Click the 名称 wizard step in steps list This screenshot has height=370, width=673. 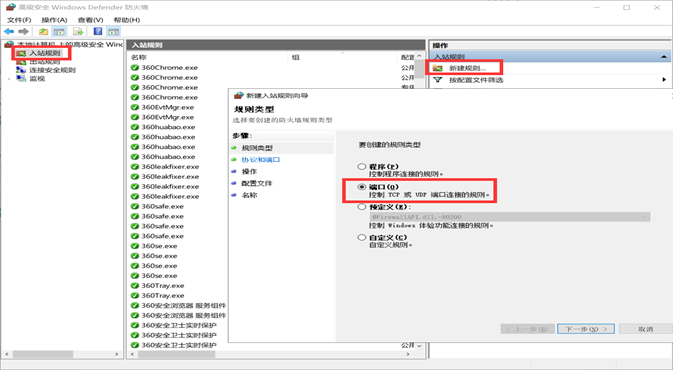249,195
